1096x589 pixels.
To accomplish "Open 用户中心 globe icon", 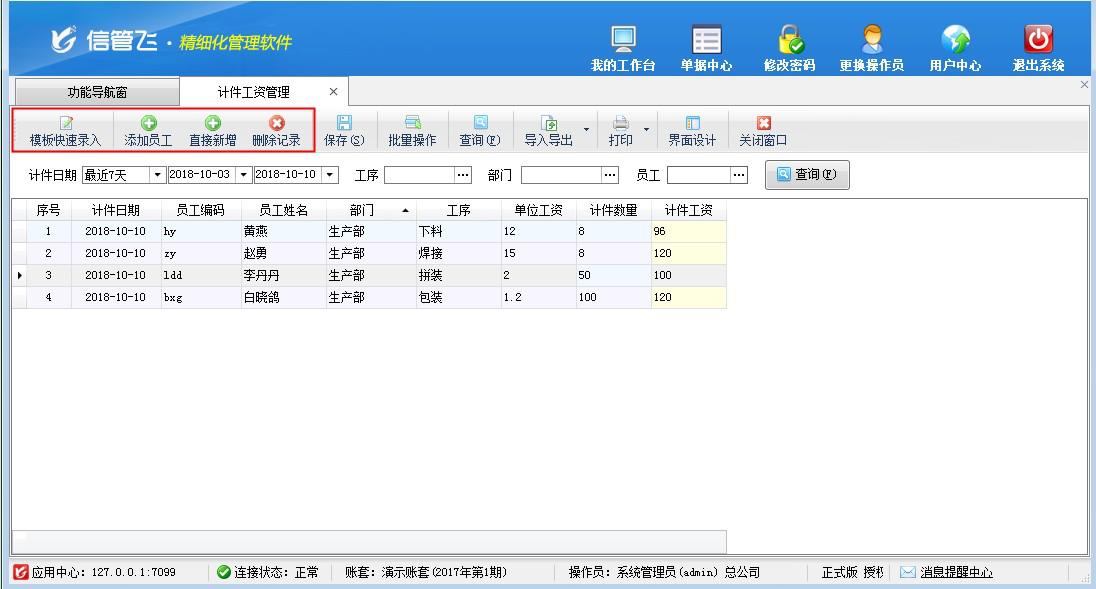I will point(955,47).
